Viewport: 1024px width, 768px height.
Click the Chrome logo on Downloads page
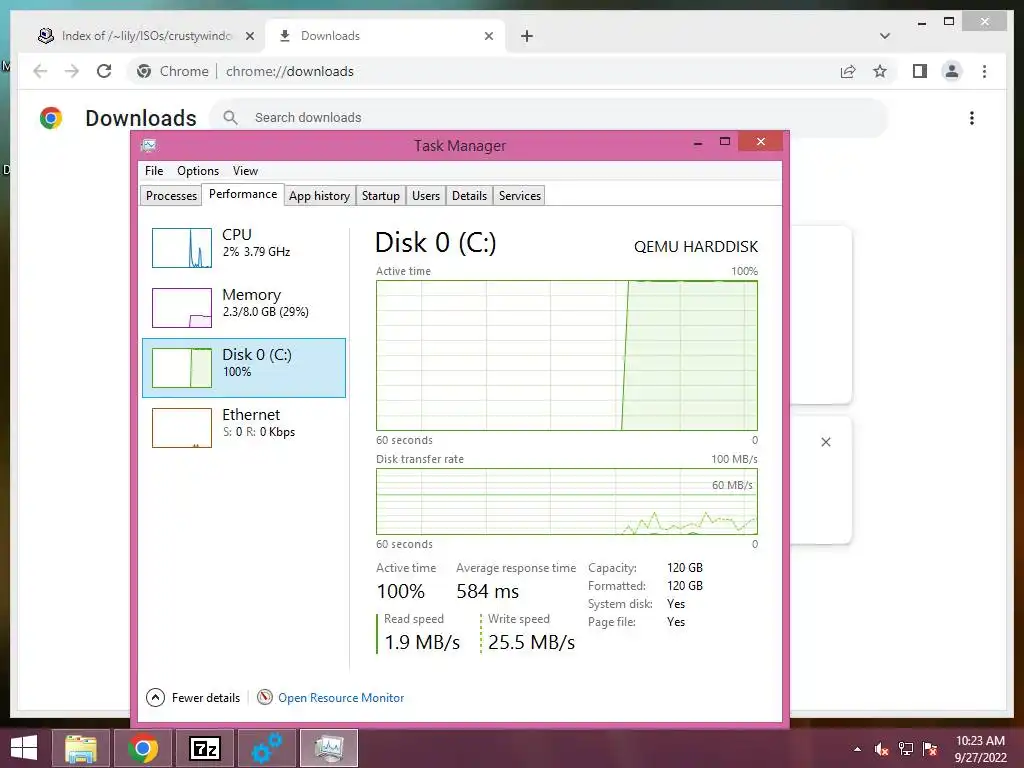pyautogui.click(x=51, y=118)
